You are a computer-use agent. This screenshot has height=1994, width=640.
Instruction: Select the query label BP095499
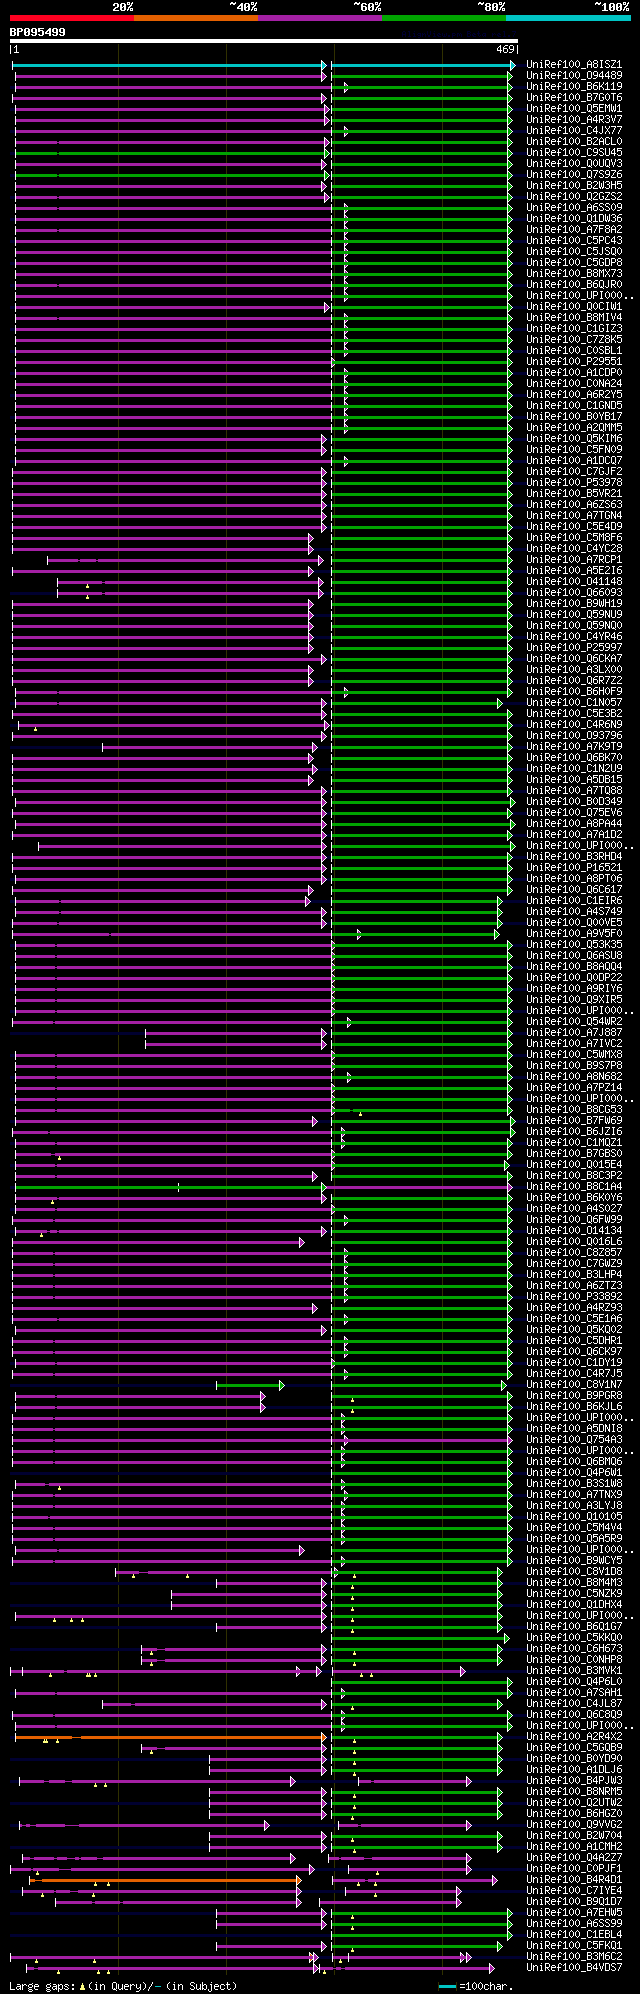(38, 32)
